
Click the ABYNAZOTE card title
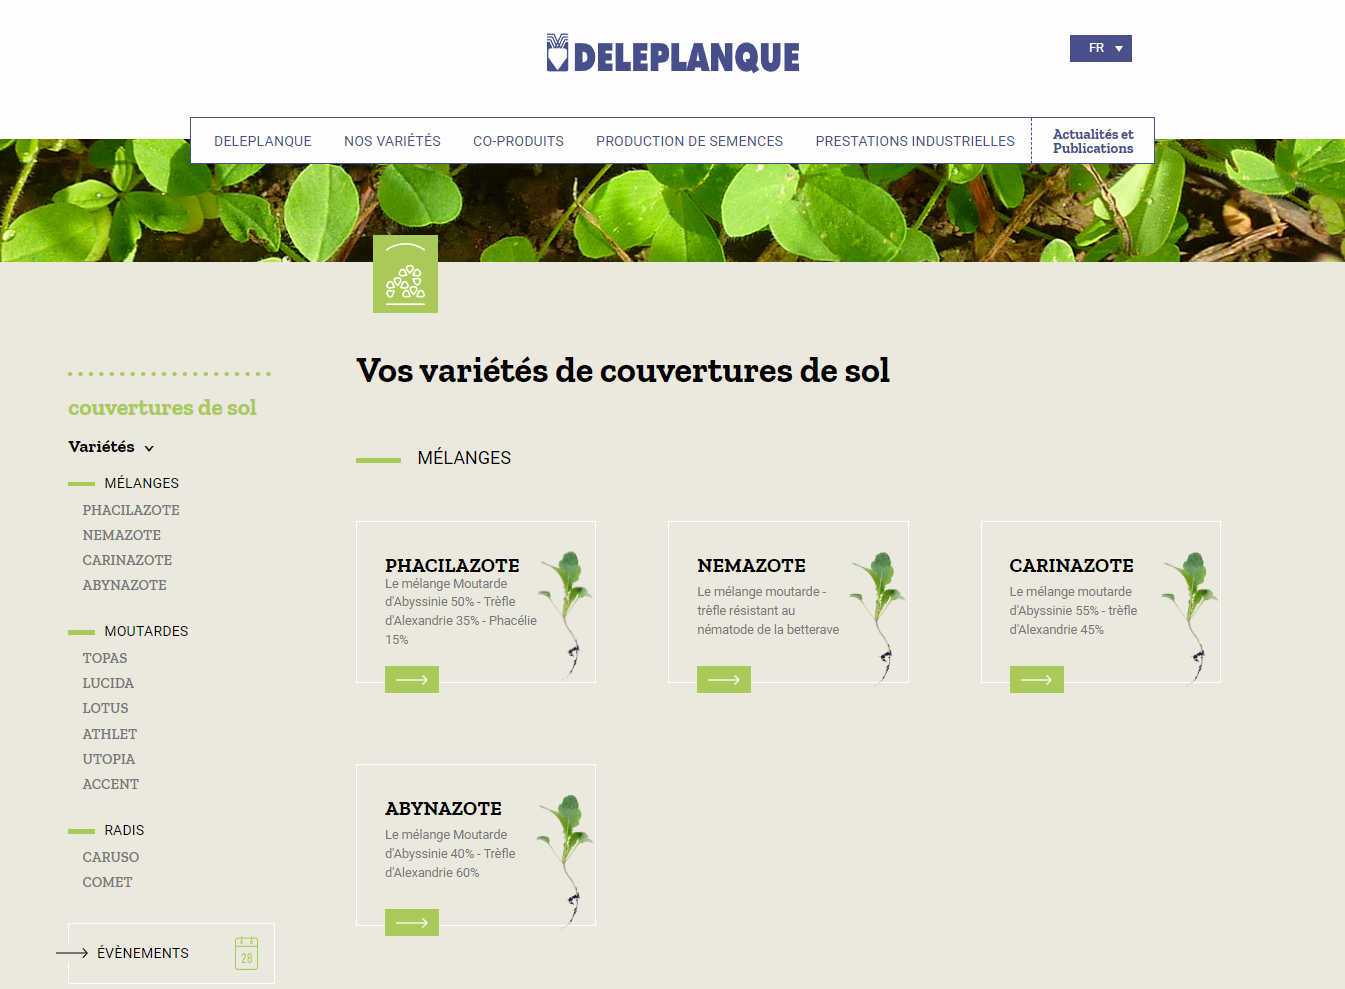(x=443, y=808)
